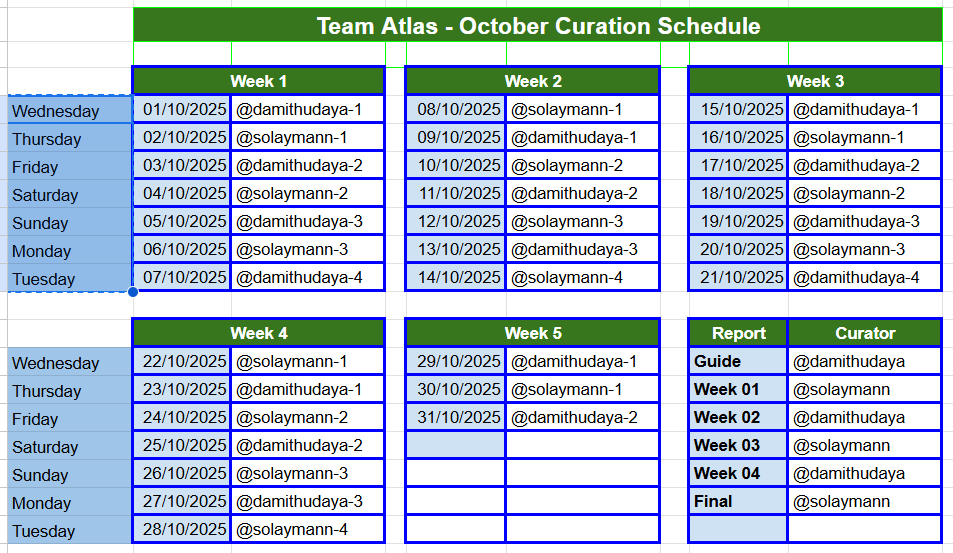Image resolution: width=953 pixels, height=553 pixels.
Task: Click the Week 5 header cell
Action: coord(532,333)
